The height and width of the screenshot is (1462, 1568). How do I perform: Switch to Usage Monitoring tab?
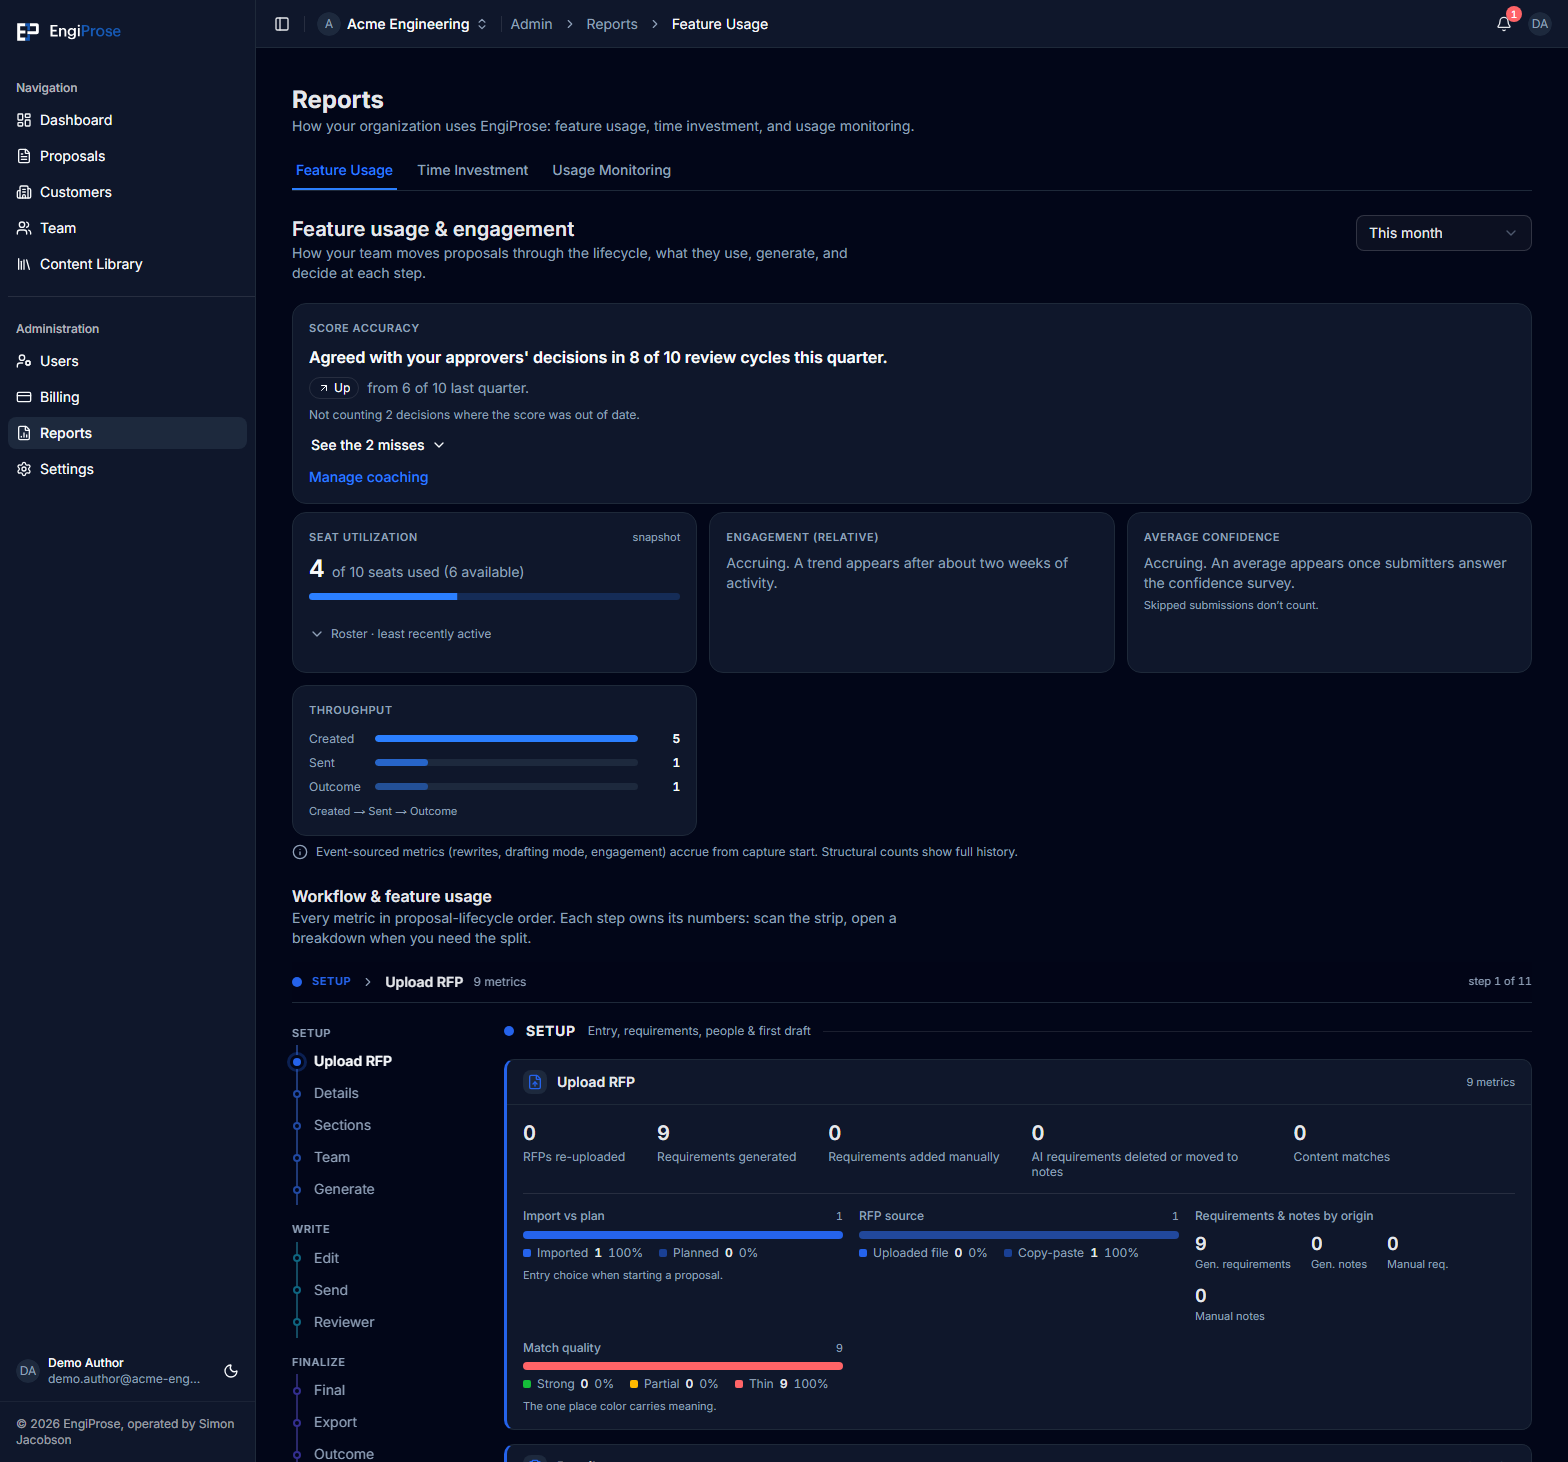[612, 170]
